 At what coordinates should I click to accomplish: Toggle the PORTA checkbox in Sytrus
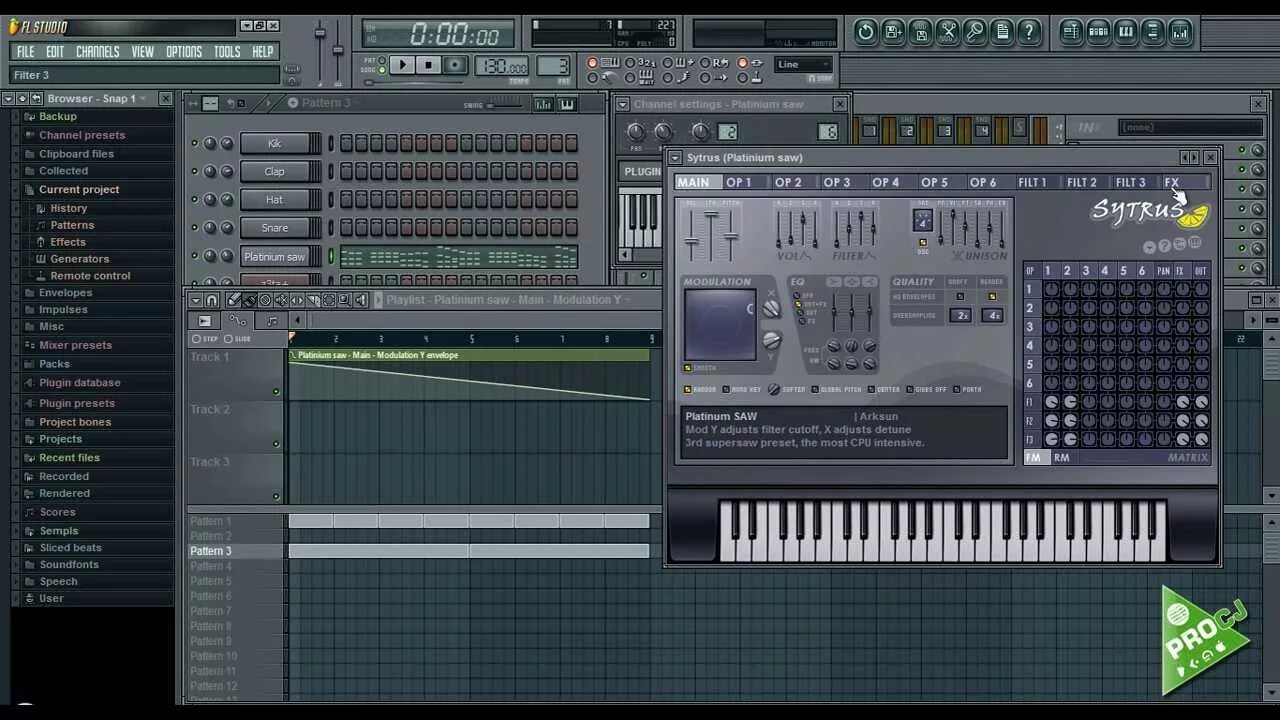coord(956,389)
